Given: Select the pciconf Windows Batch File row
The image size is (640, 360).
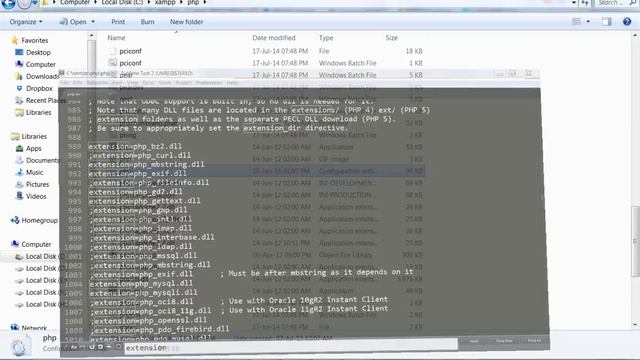Looking at the screenshot, I should tap(265, 63).
